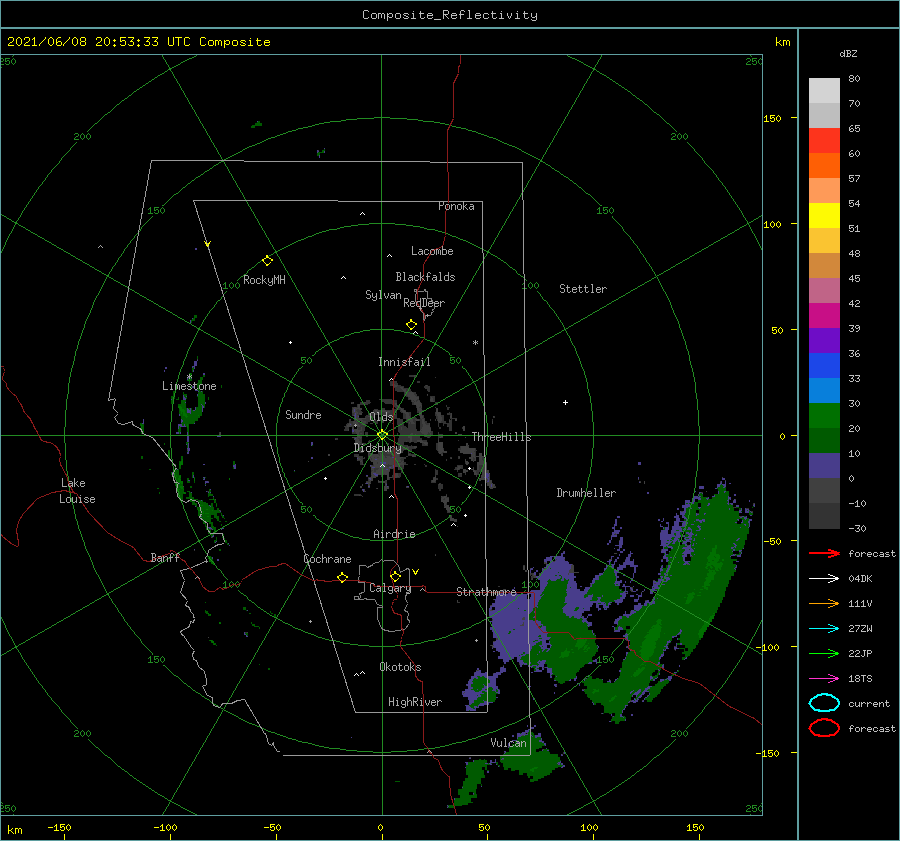The height and width of the screenshot is (841, 900).
Task: Click the purple 36-39 dBZ swatch
Action: [x=824, y=340]
